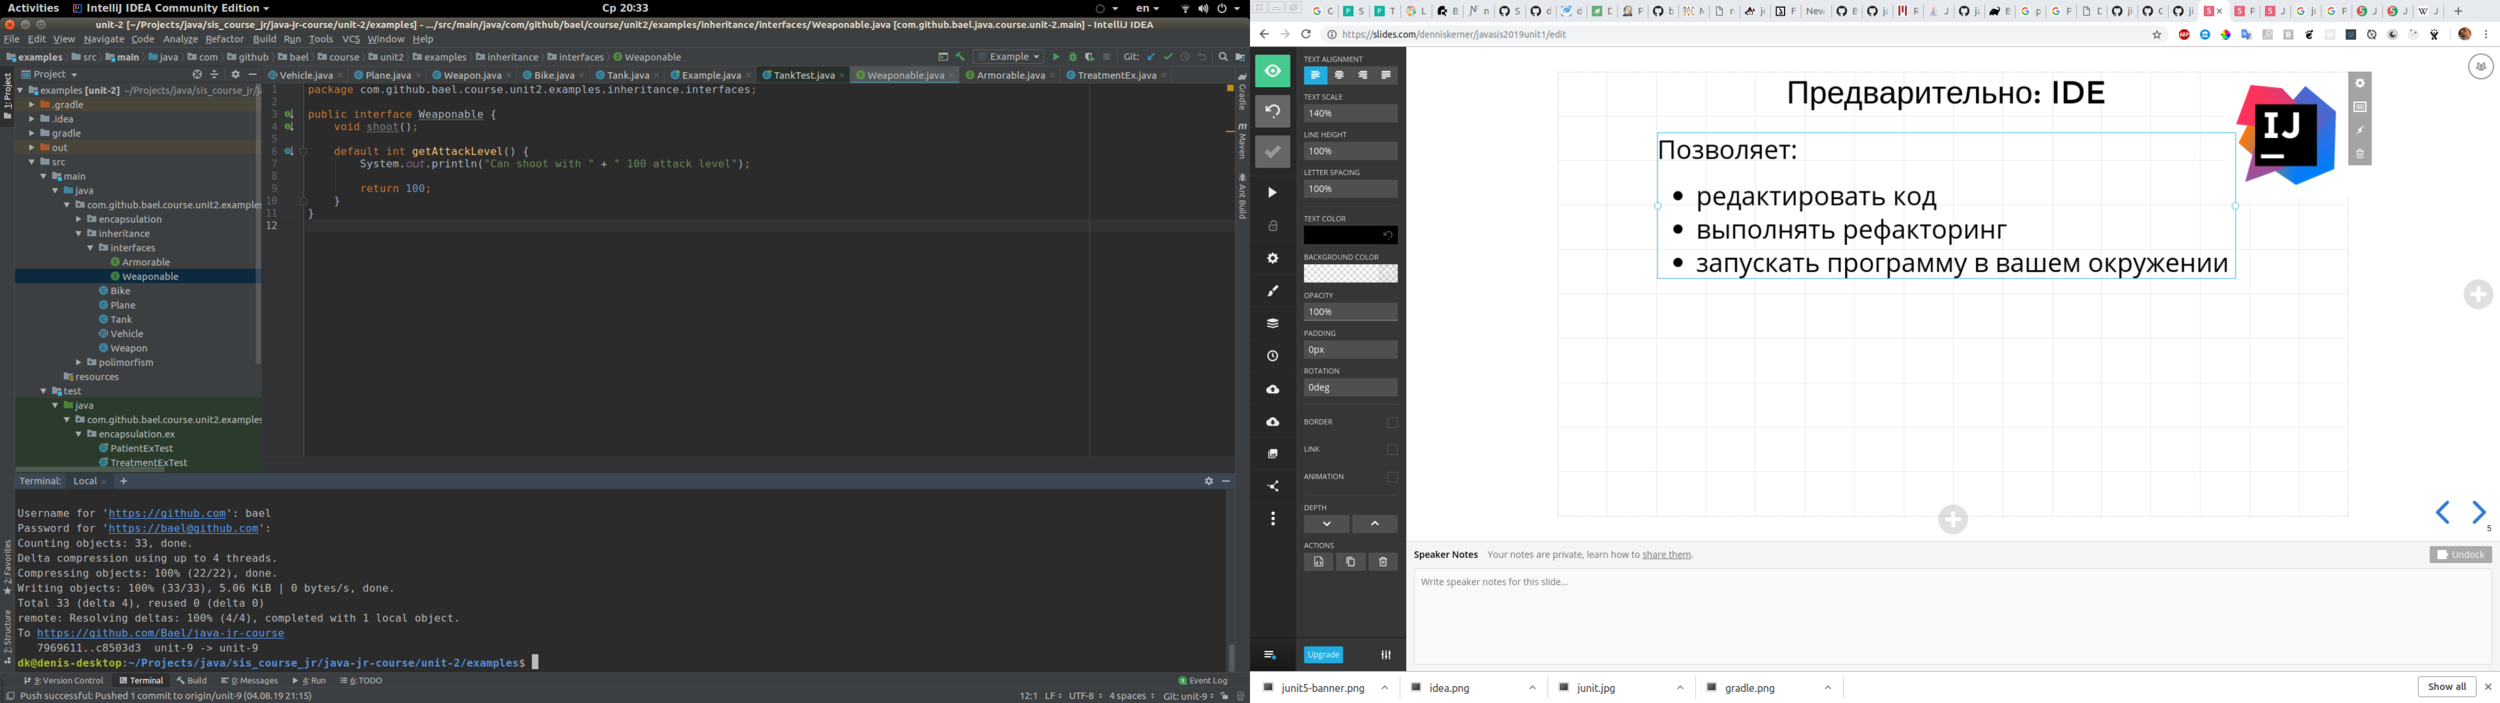The height and width of the screenshot is (703, 2500).
Task: Click Show all downloads button
Action: 2446,687
